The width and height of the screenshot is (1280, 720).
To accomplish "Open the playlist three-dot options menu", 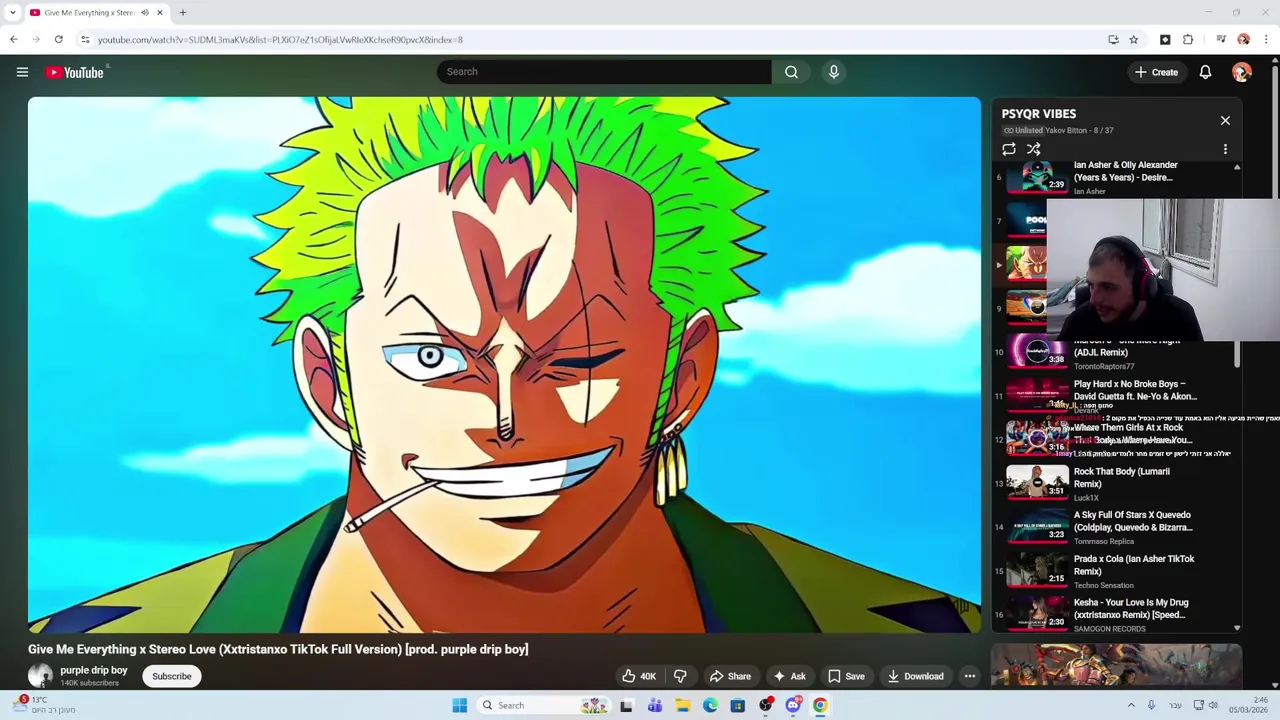I will pyautogui.click(x=1225, y=149).
